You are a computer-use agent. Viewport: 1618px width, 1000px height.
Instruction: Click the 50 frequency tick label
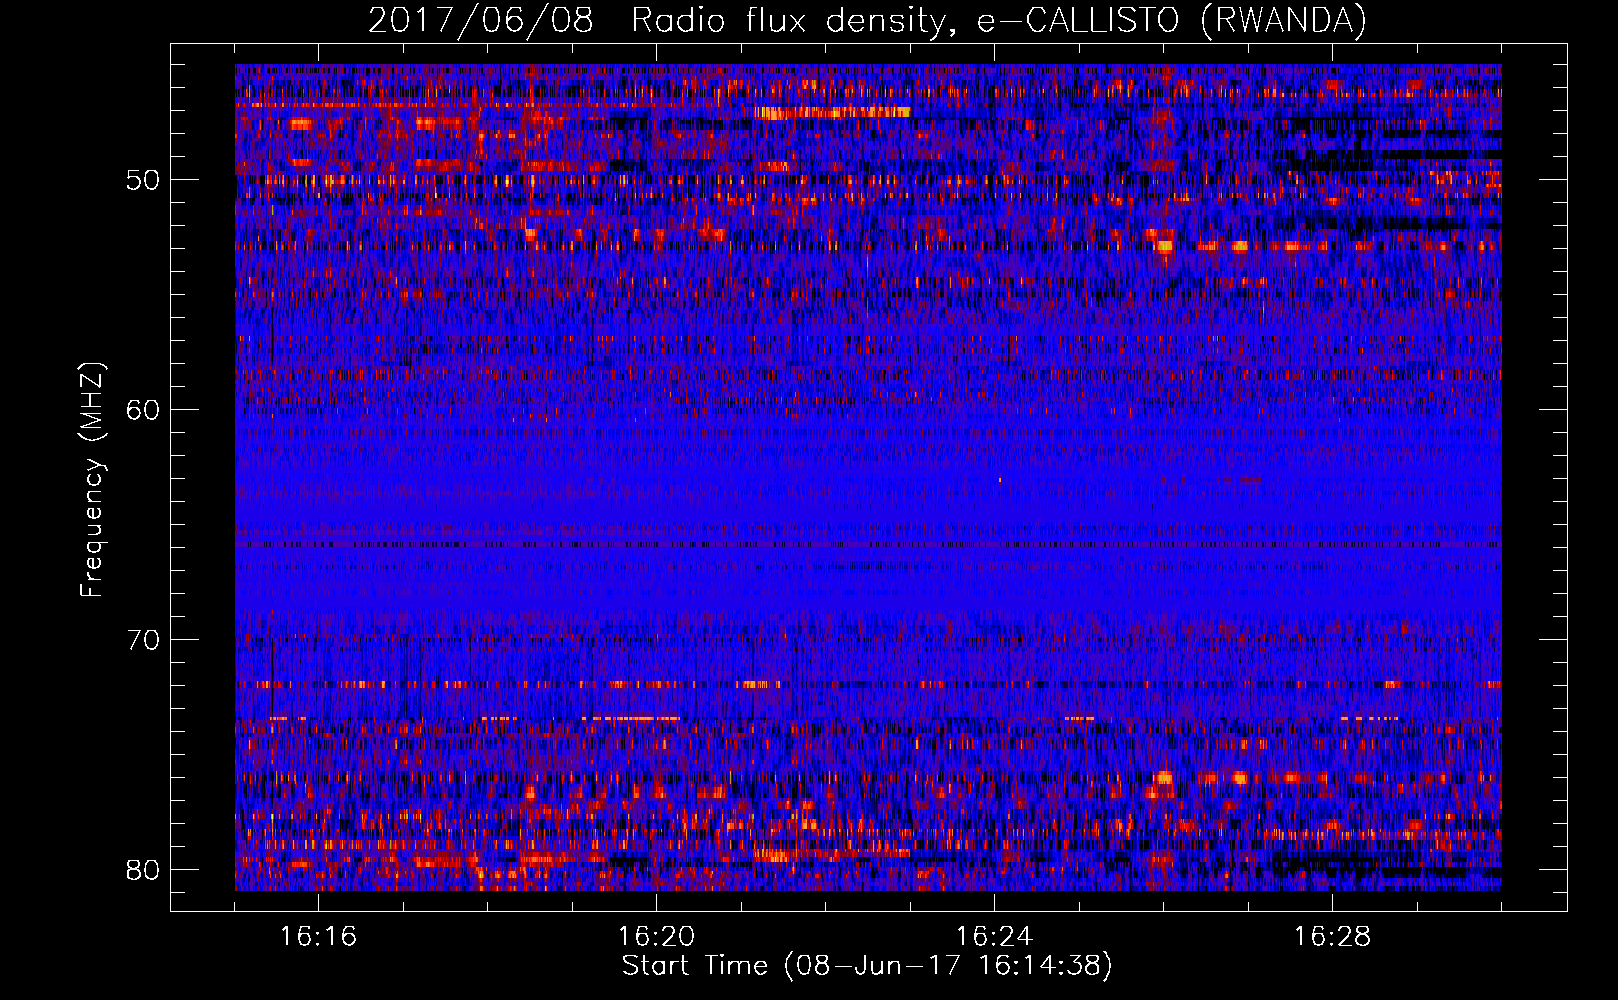pos(144,180)
